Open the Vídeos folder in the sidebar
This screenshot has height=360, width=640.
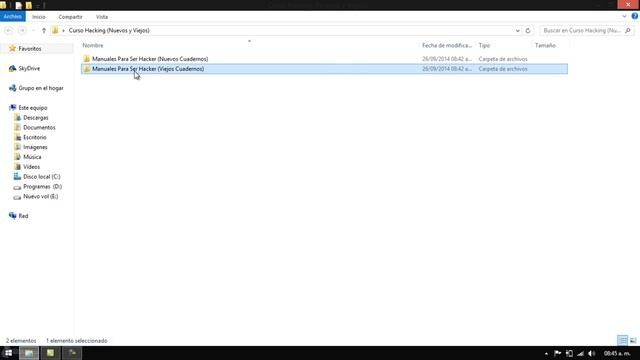point(31,167)
